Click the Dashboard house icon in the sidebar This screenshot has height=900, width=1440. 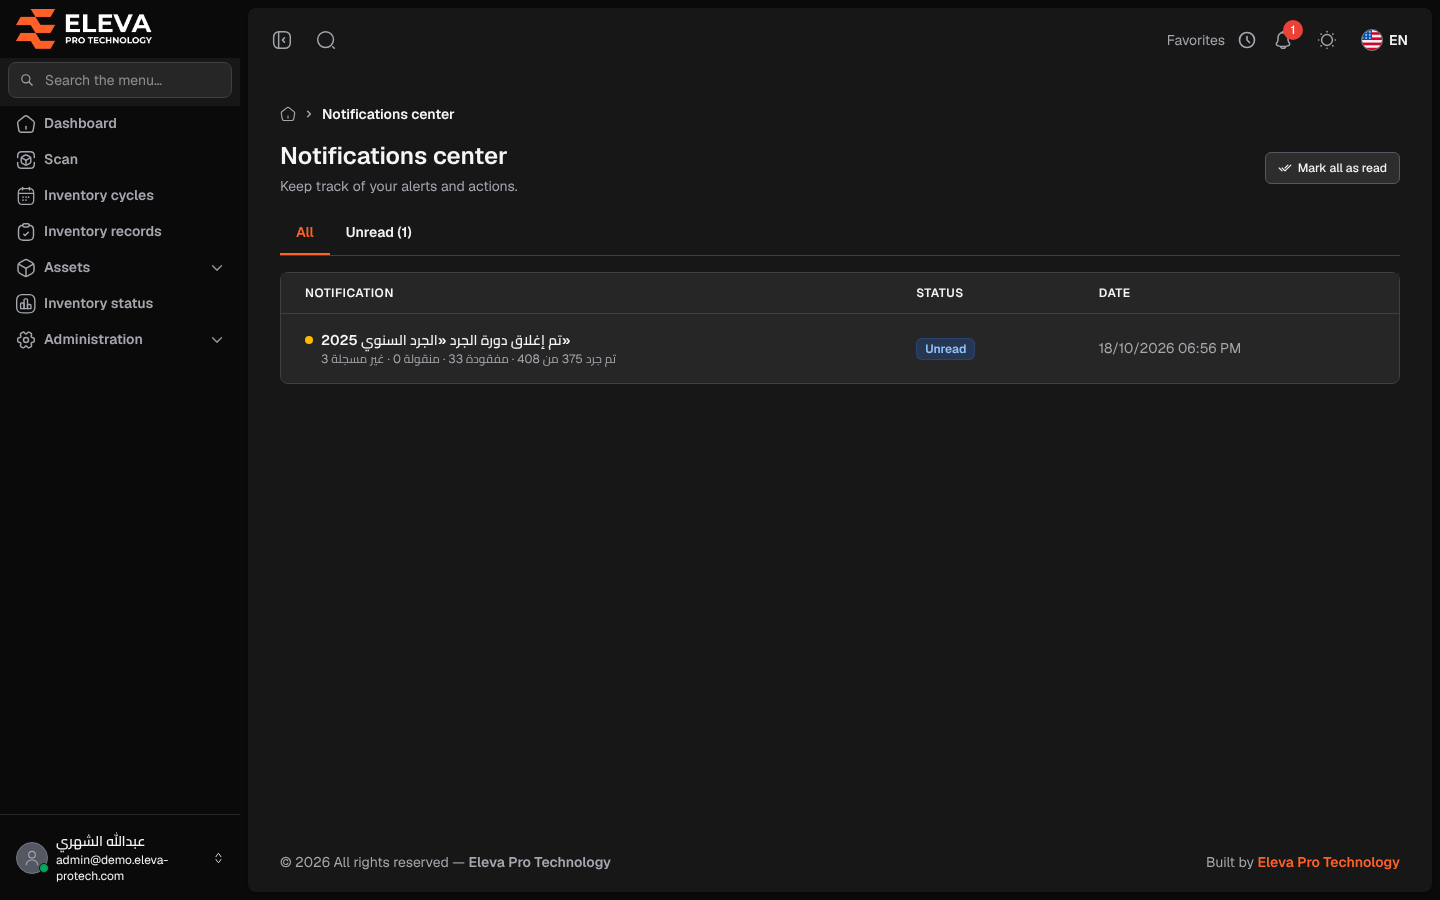tap(26, 124)
